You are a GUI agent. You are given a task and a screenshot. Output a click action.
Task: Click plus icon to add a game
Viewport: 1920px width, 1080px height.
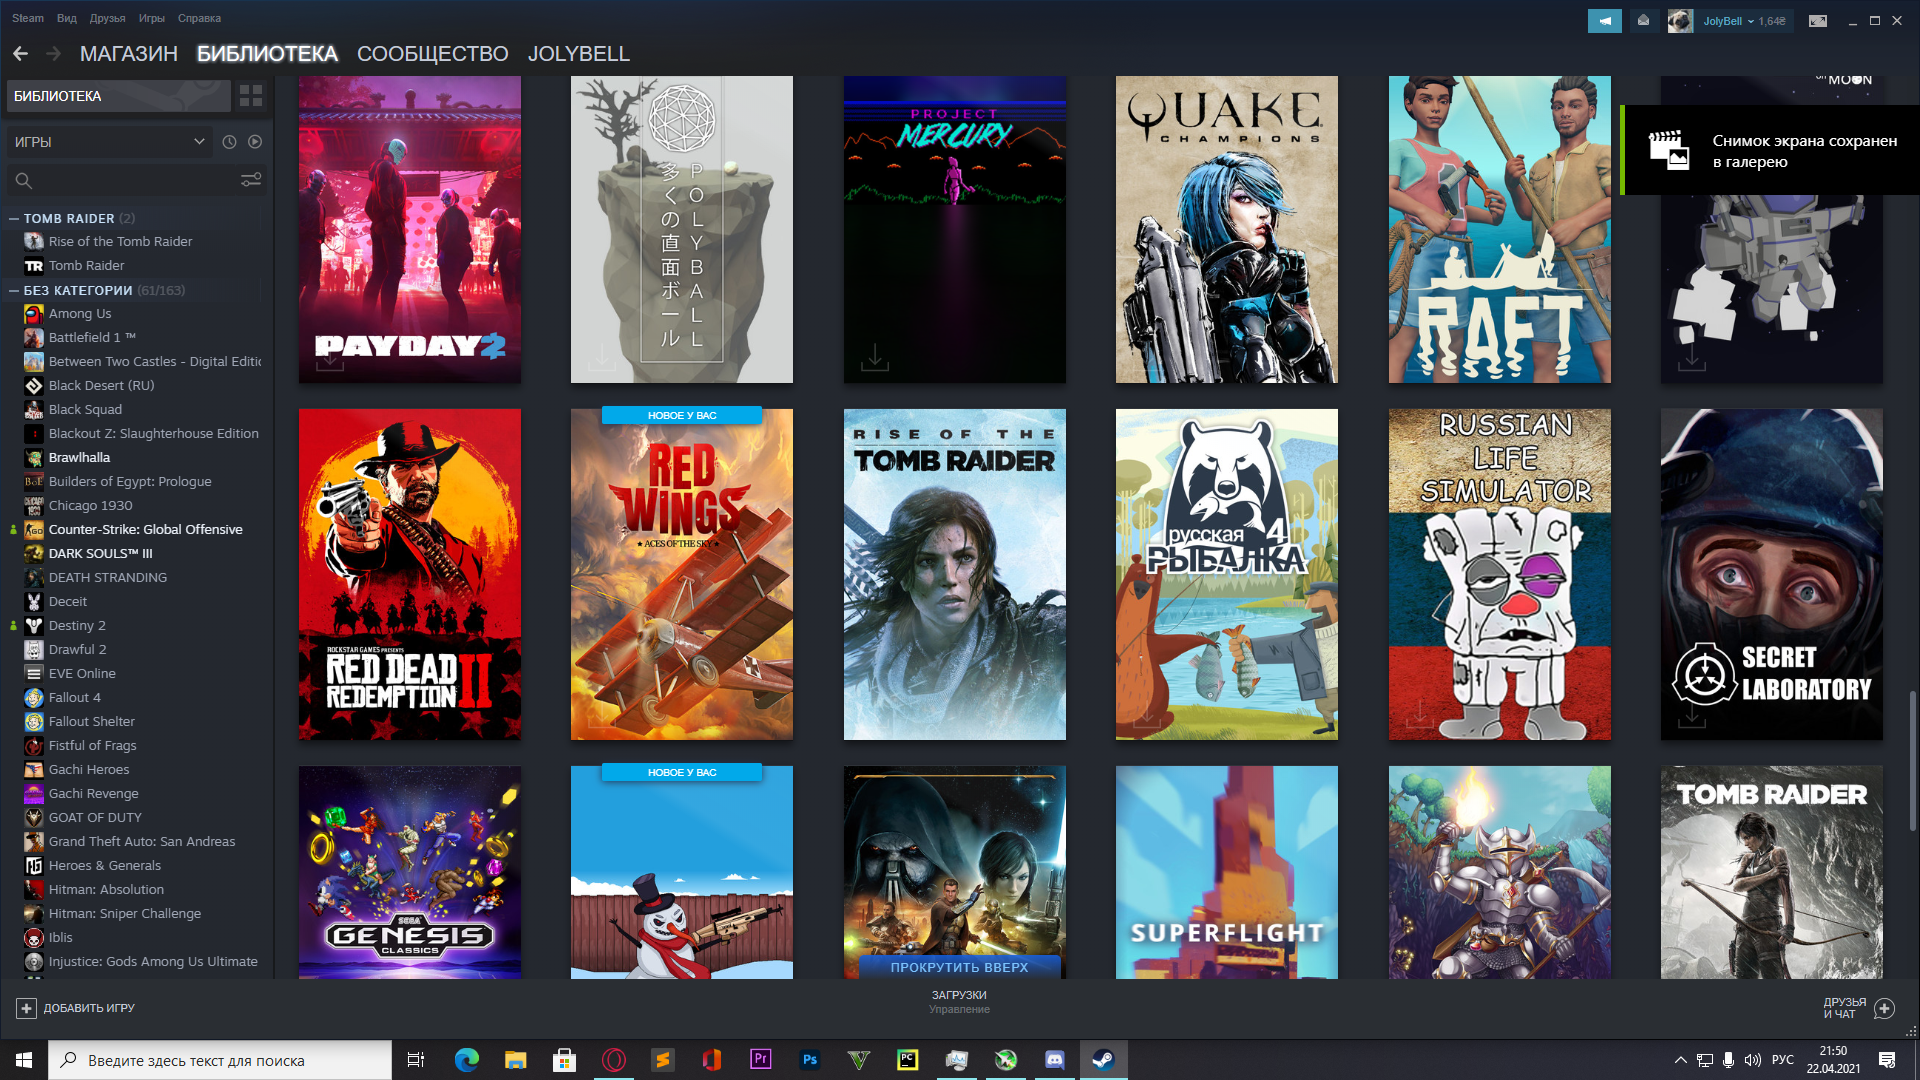pos(27,1008)
